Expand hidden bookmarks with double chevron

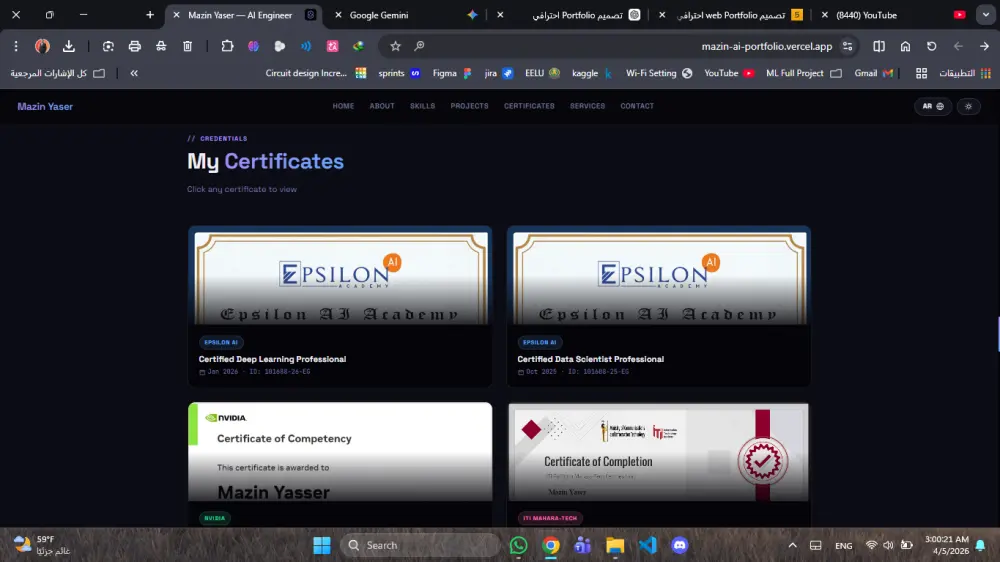[134, 73]
